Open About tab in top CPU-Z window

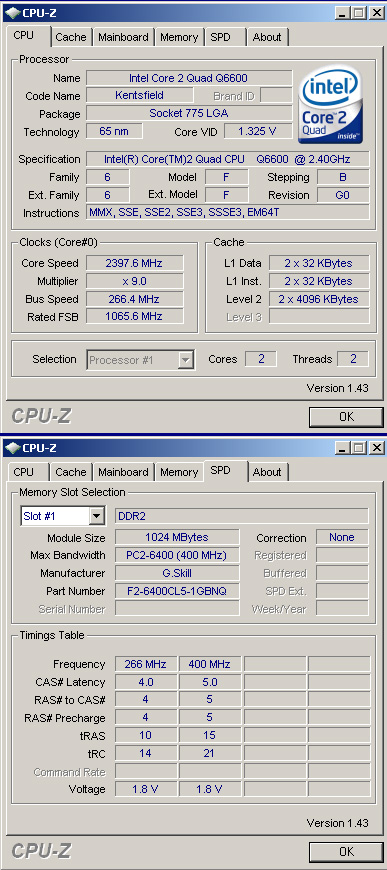pyautogui.click(x=267, y=37)
